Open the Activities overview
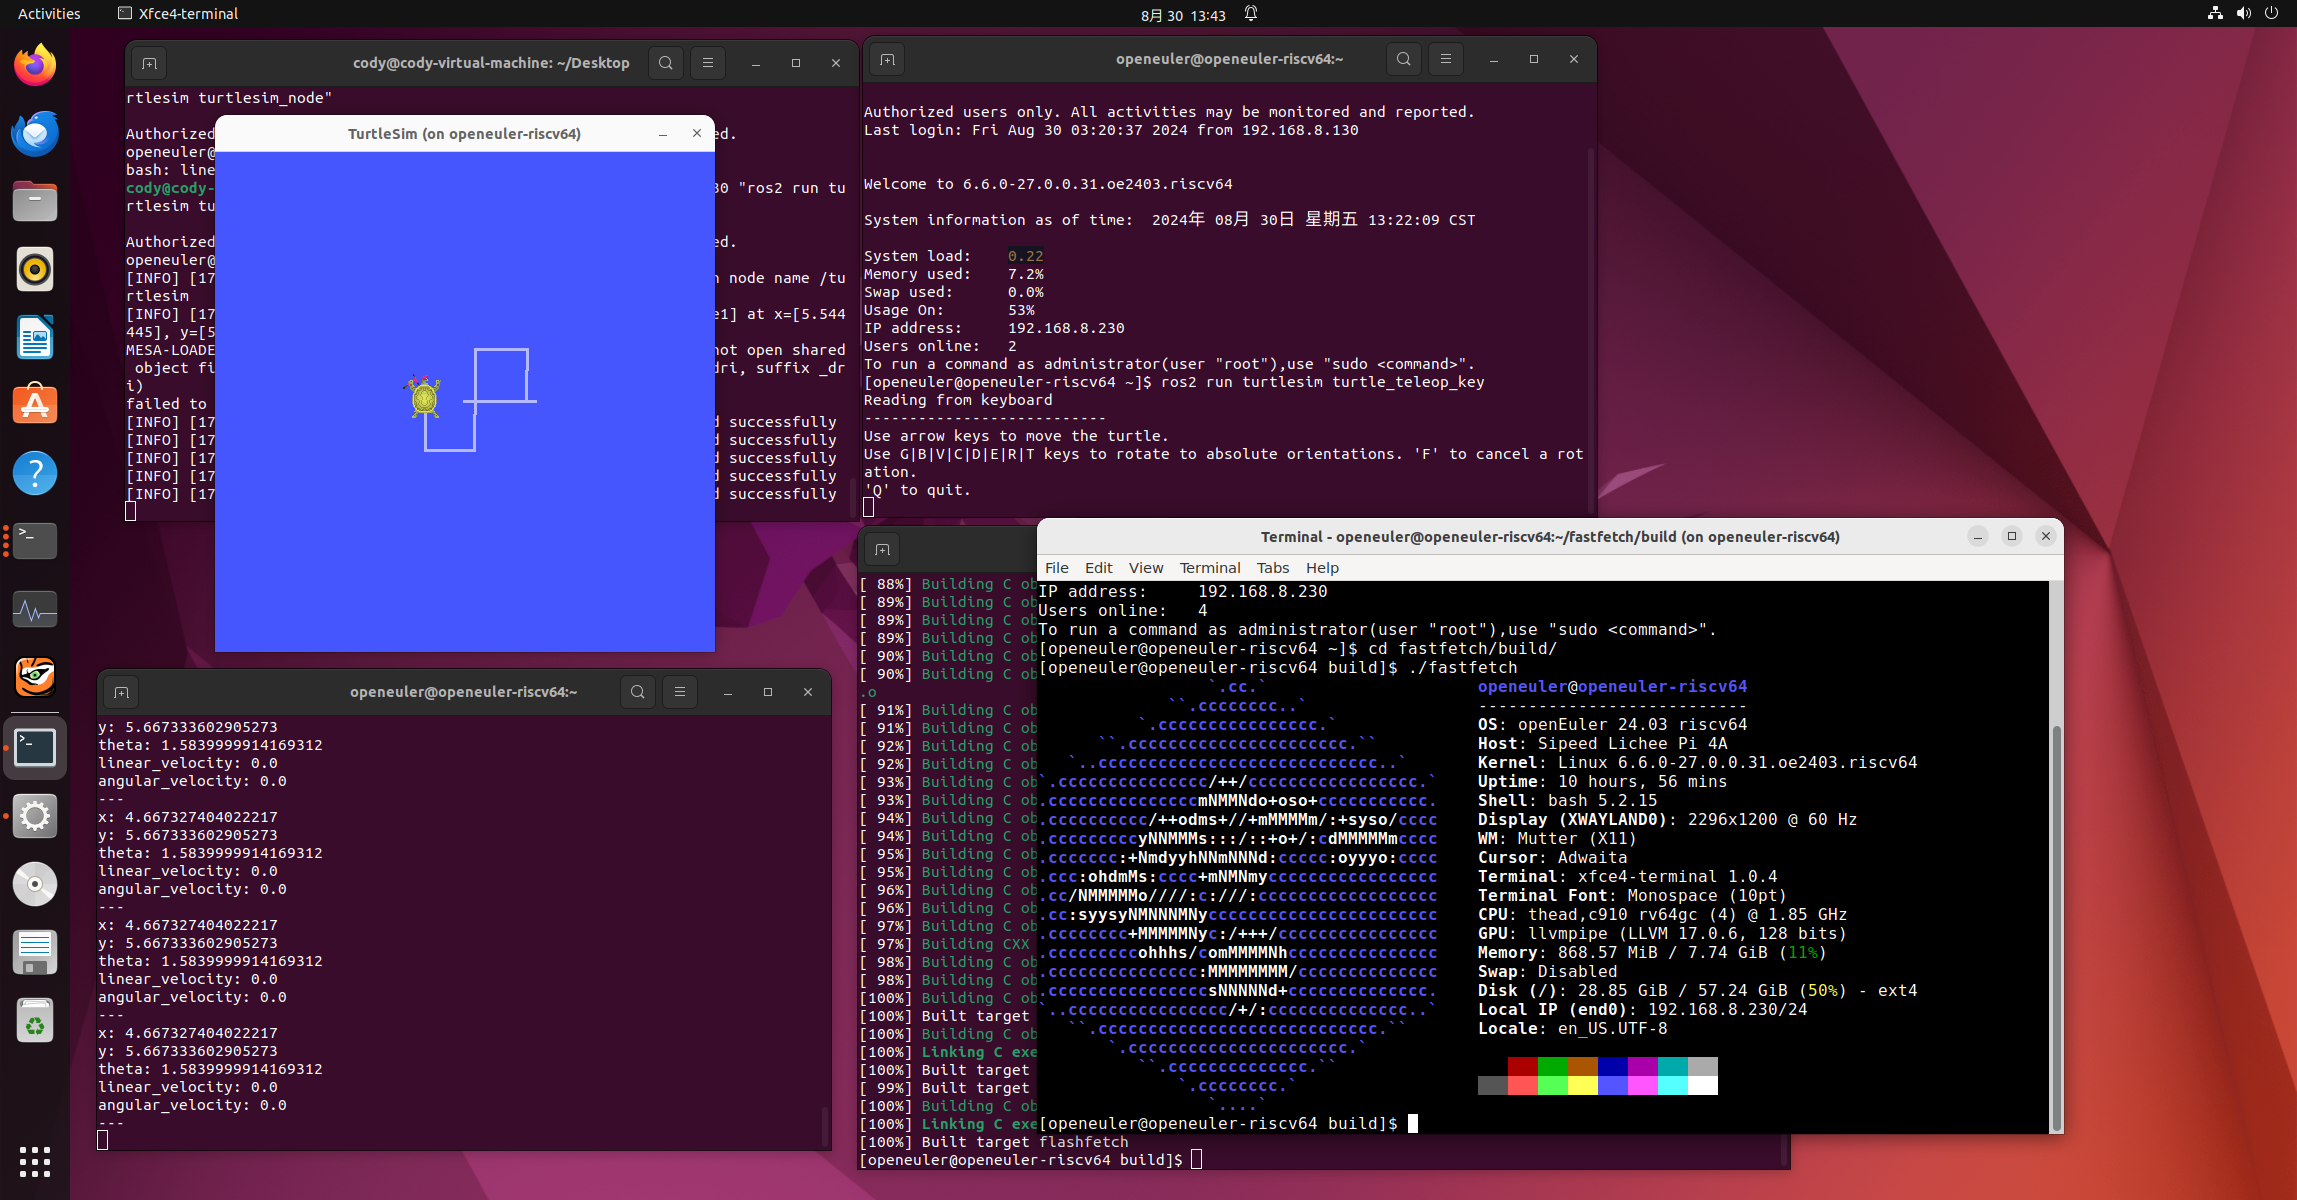Screen dimensions: 2297x1200 click(49, 14)
